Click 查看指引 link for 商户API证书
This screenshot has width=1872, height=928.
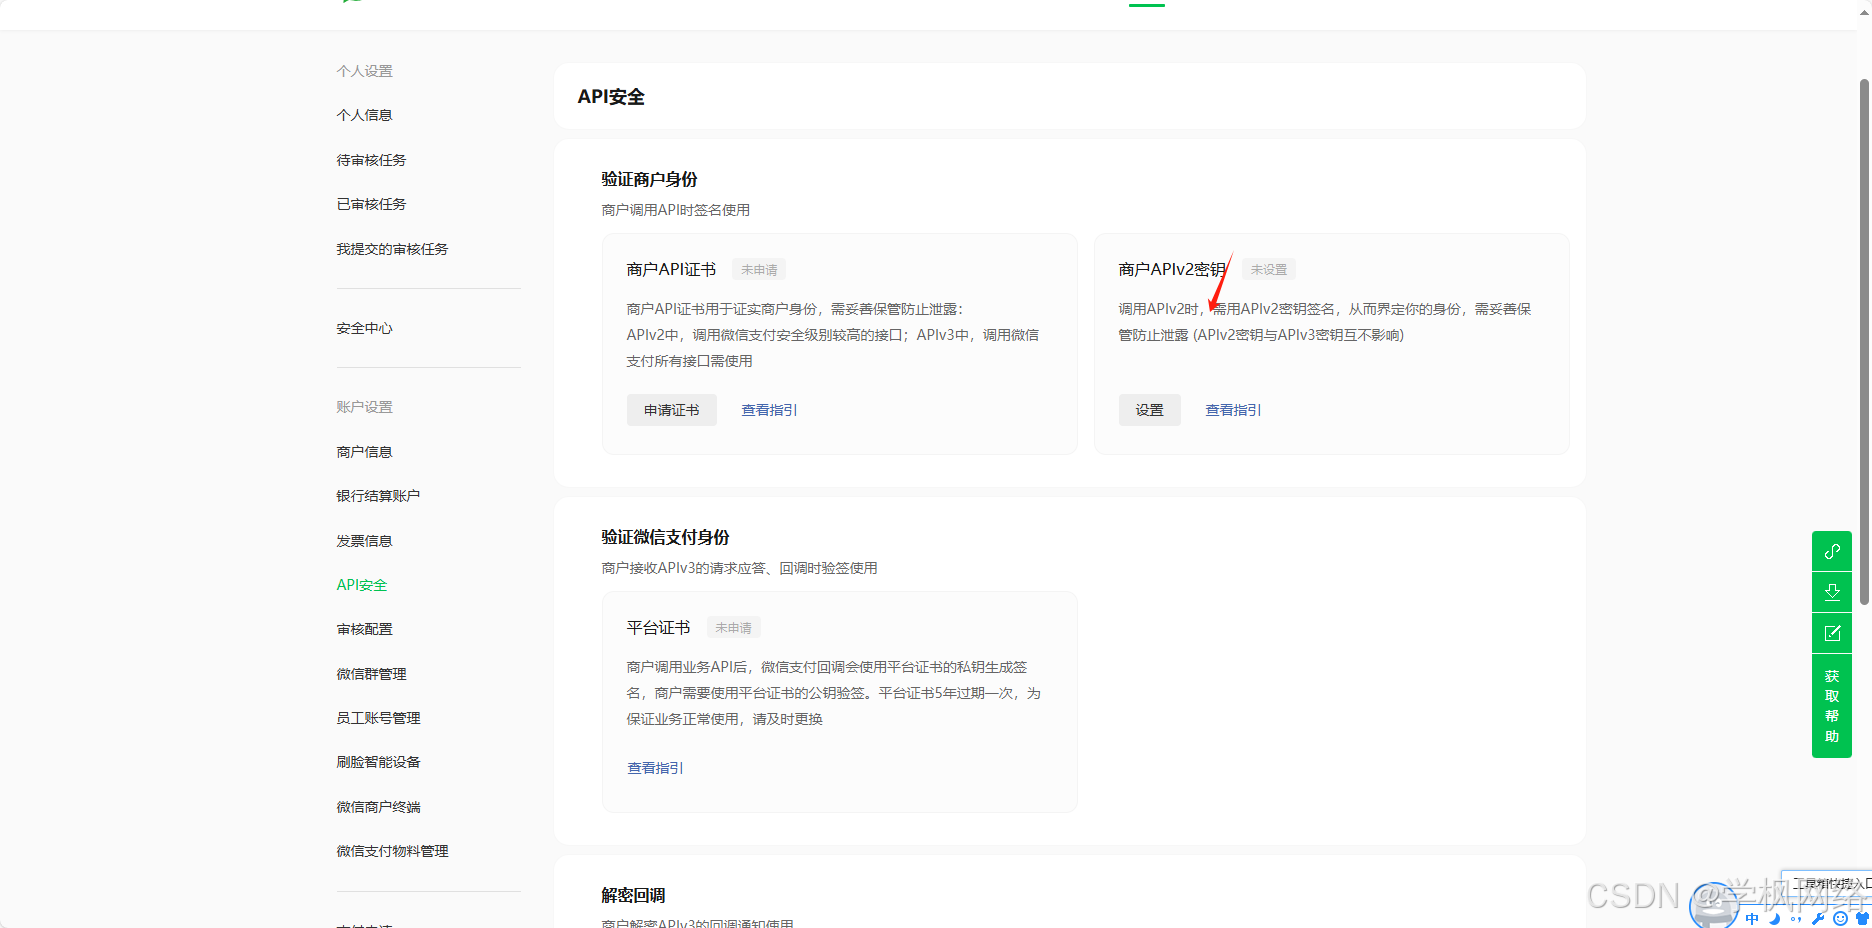tap(769, 410)
